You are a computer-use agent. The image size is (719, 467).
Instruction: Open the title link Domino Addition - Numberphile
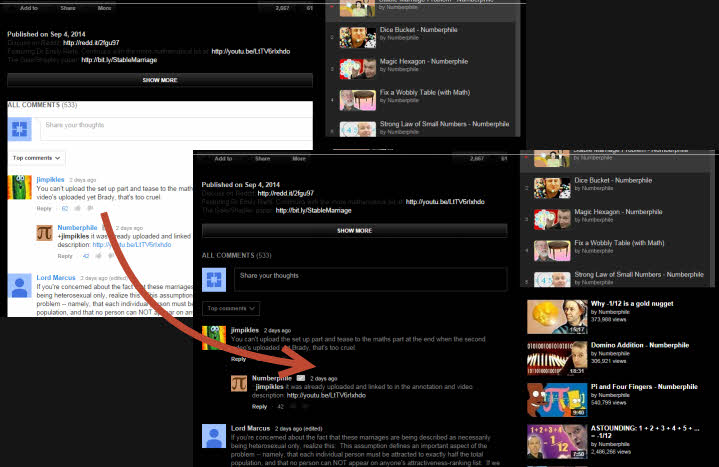[x=640, y=345]
